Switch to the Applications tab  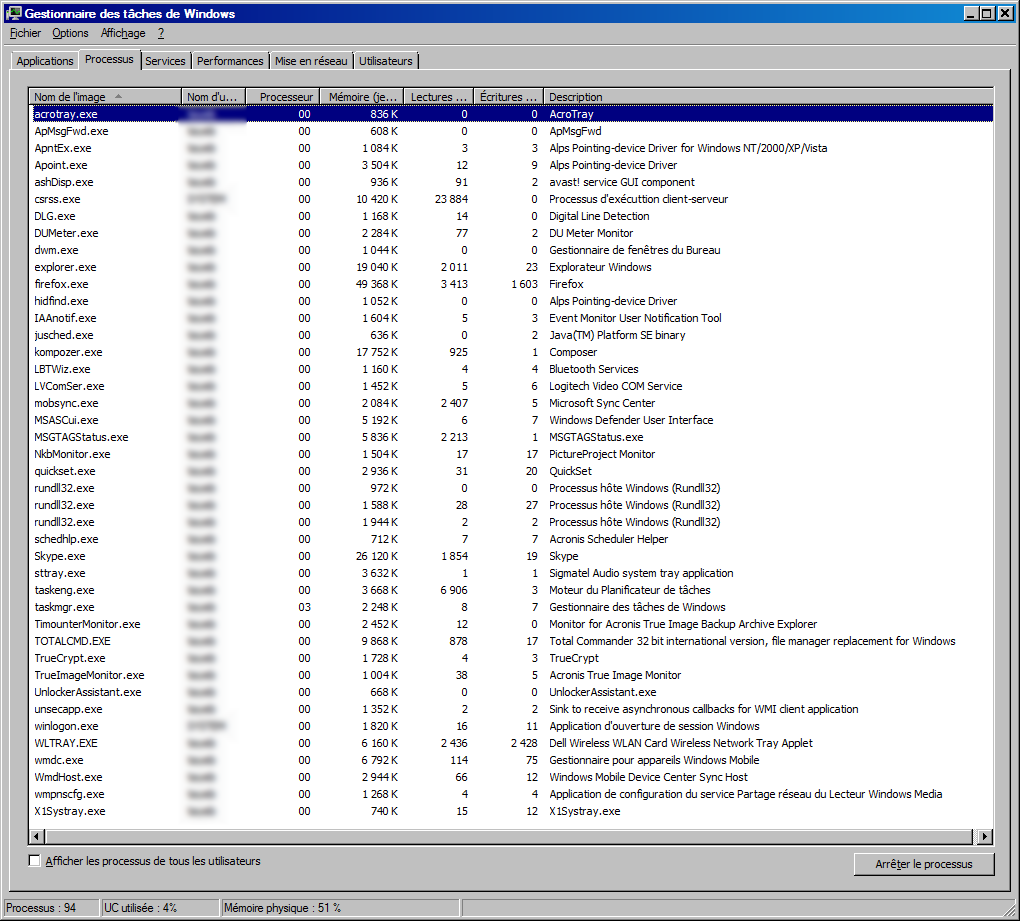point(45,61)
